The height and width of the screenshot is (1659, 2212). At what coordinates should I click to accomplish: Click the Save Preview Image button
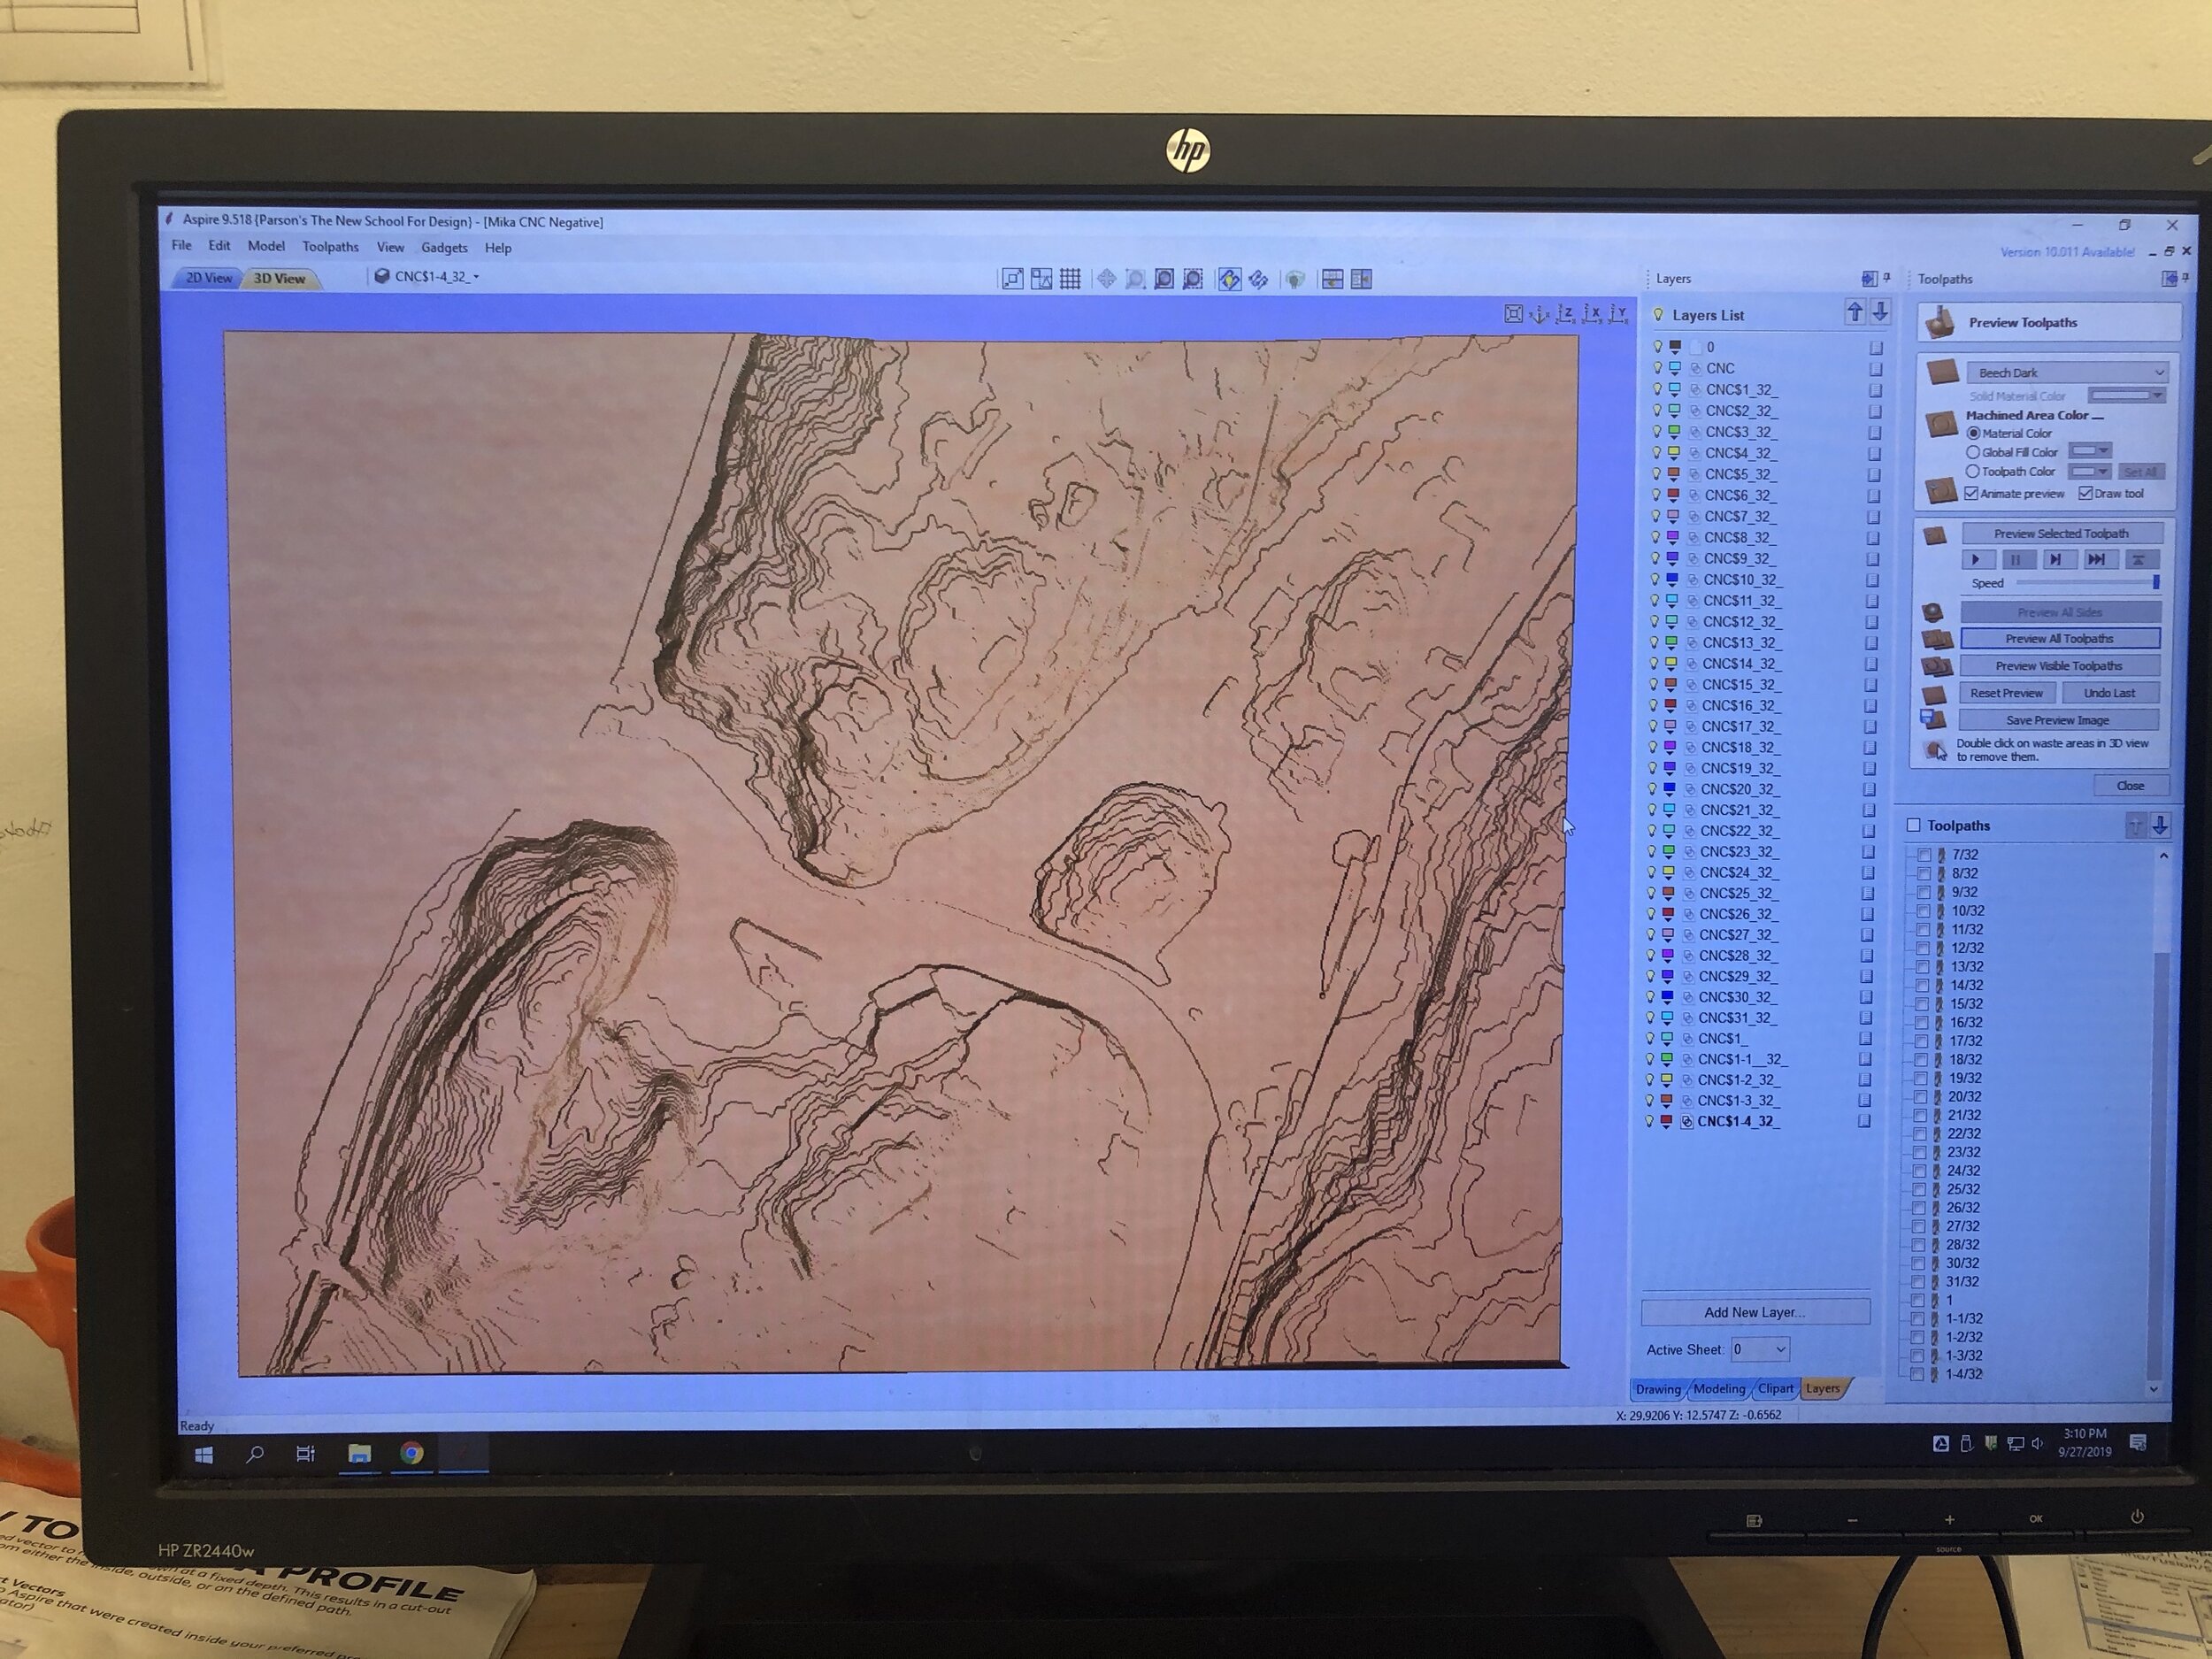coord(2057,720)
